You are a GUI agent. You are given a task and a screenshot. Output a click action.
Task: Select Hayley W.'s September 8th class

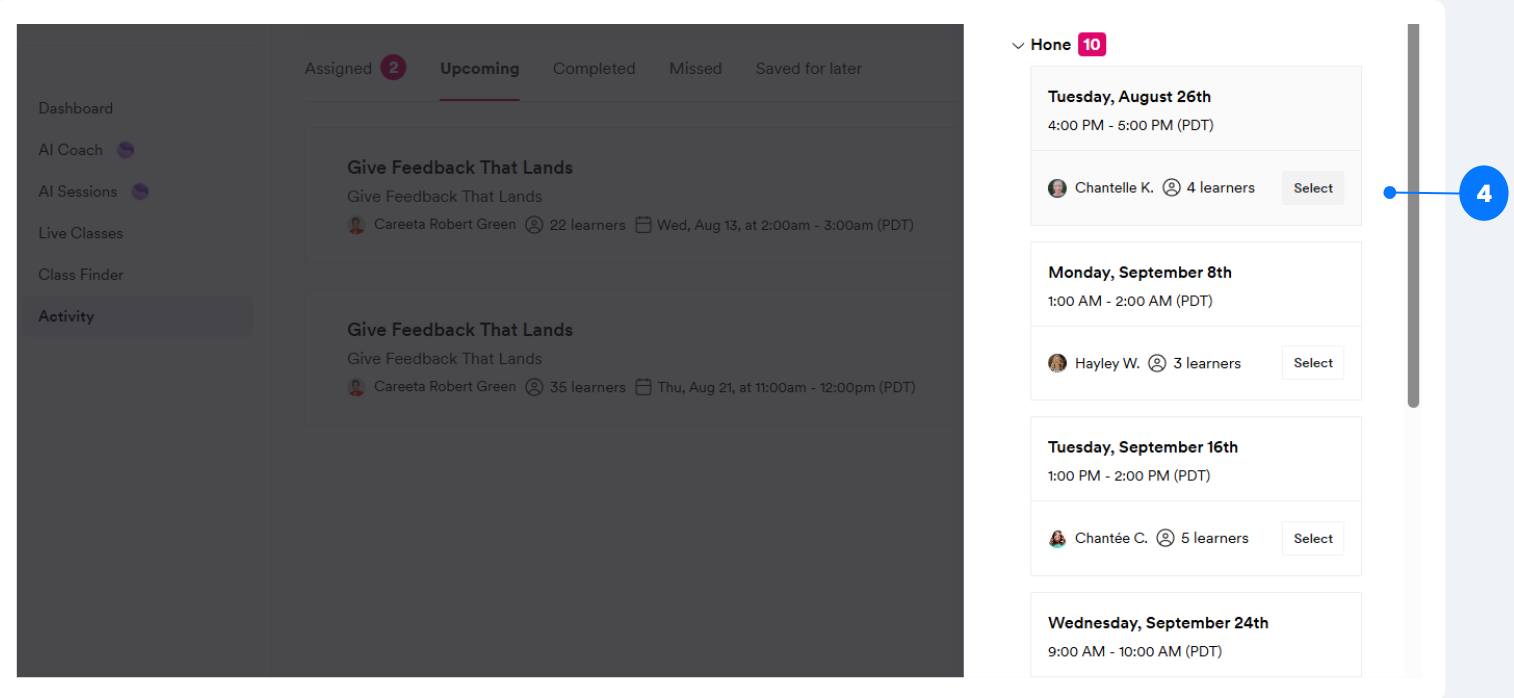(1312, 363)
